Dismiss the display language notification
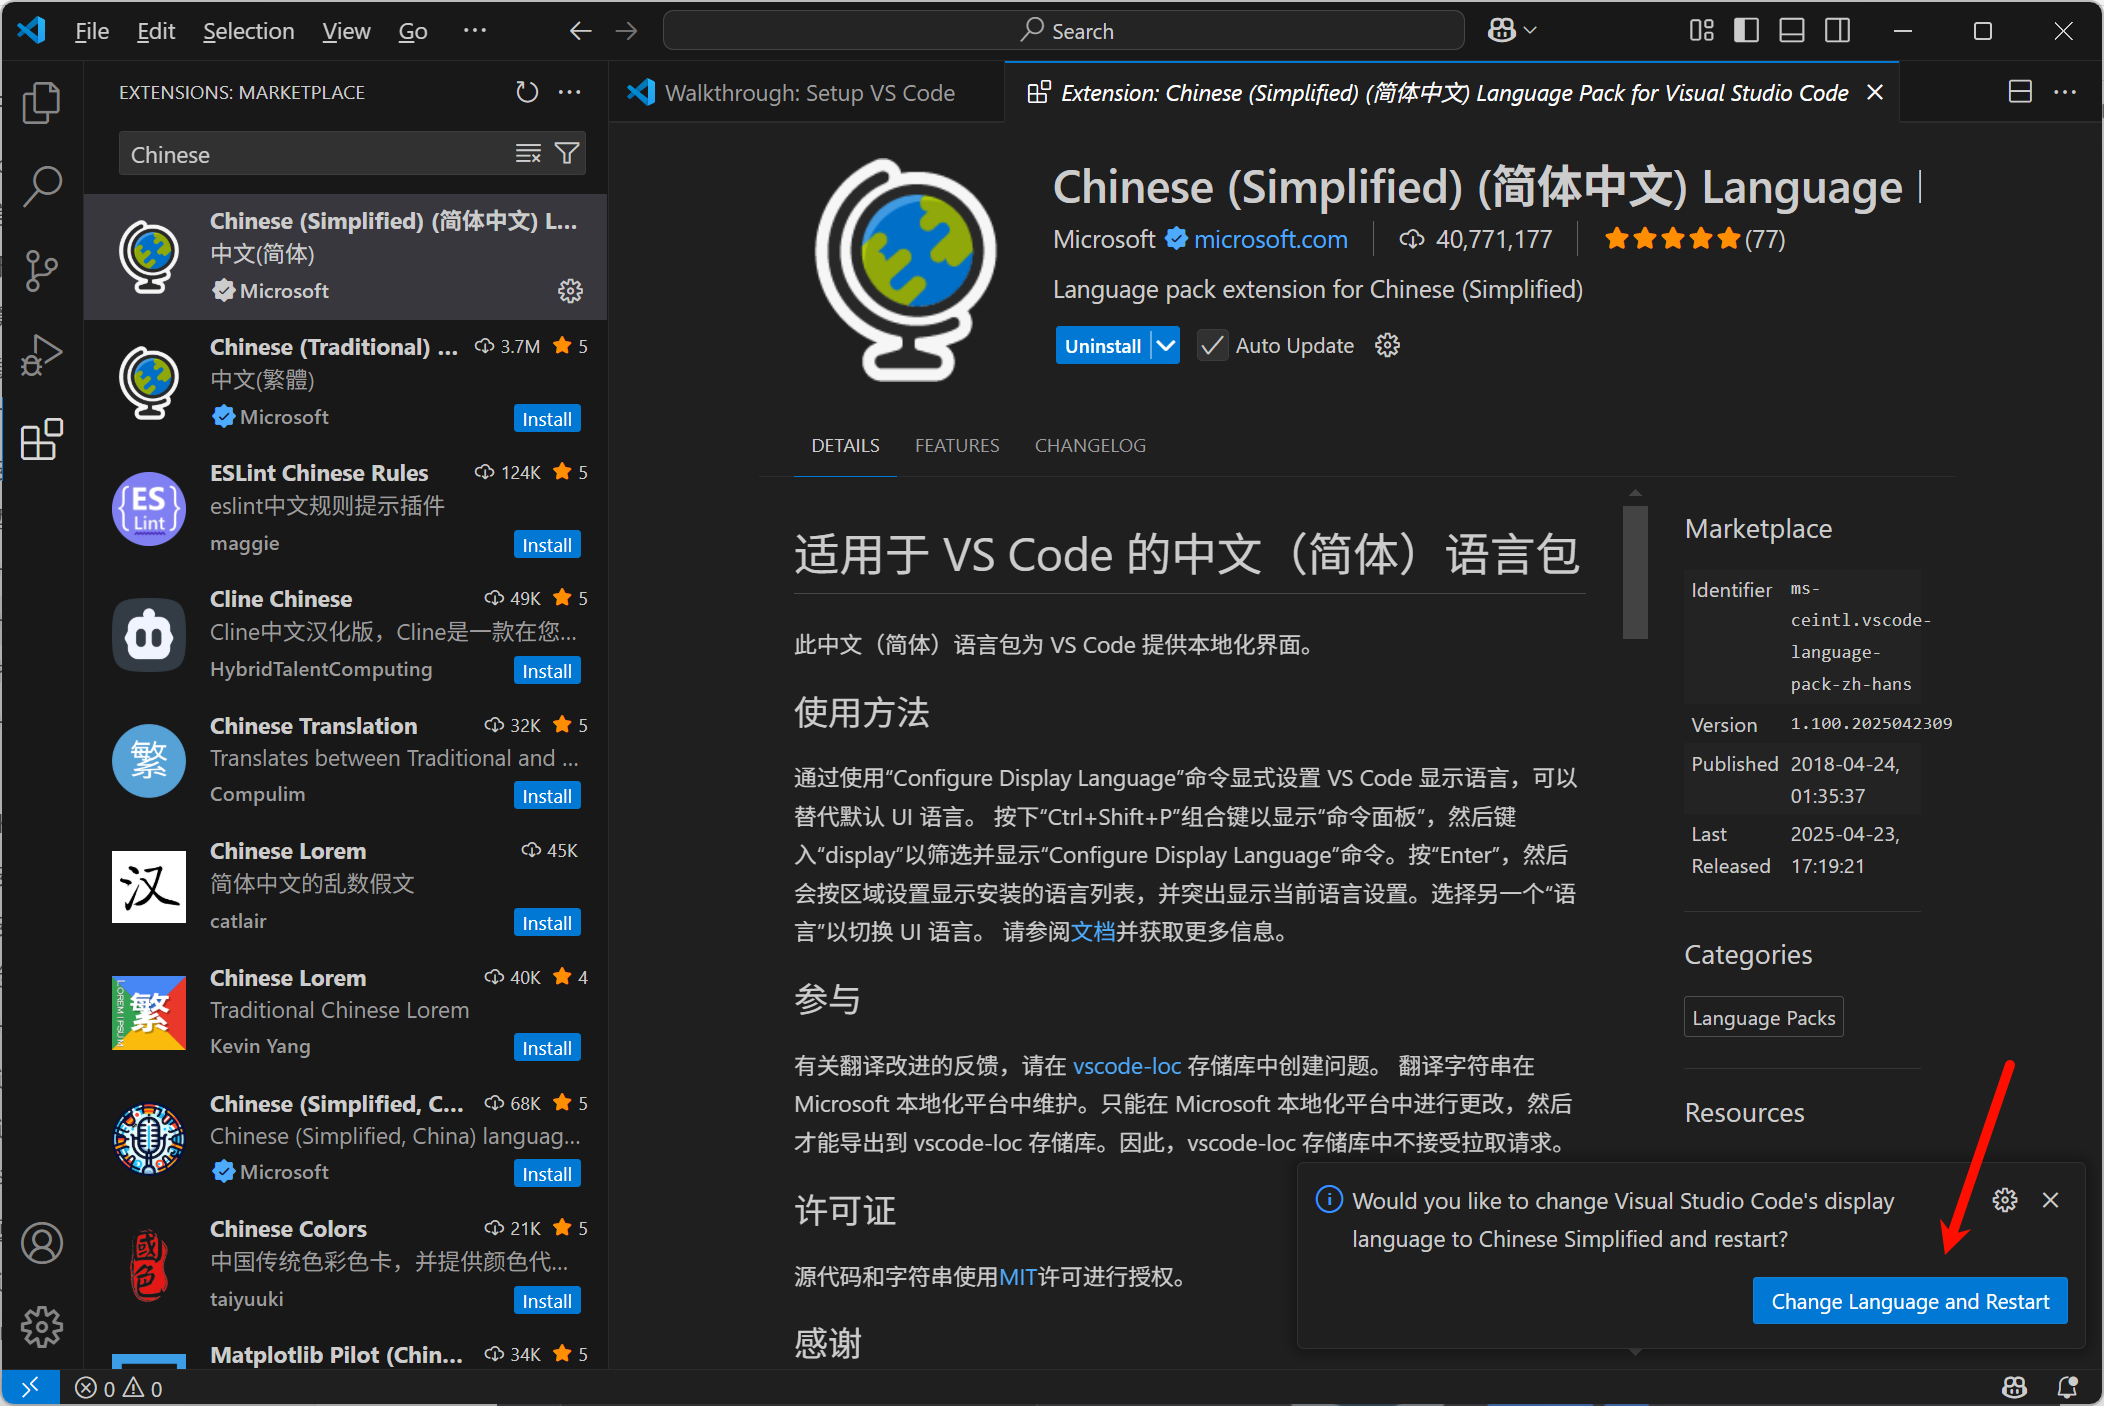 coord(2050,1200)
